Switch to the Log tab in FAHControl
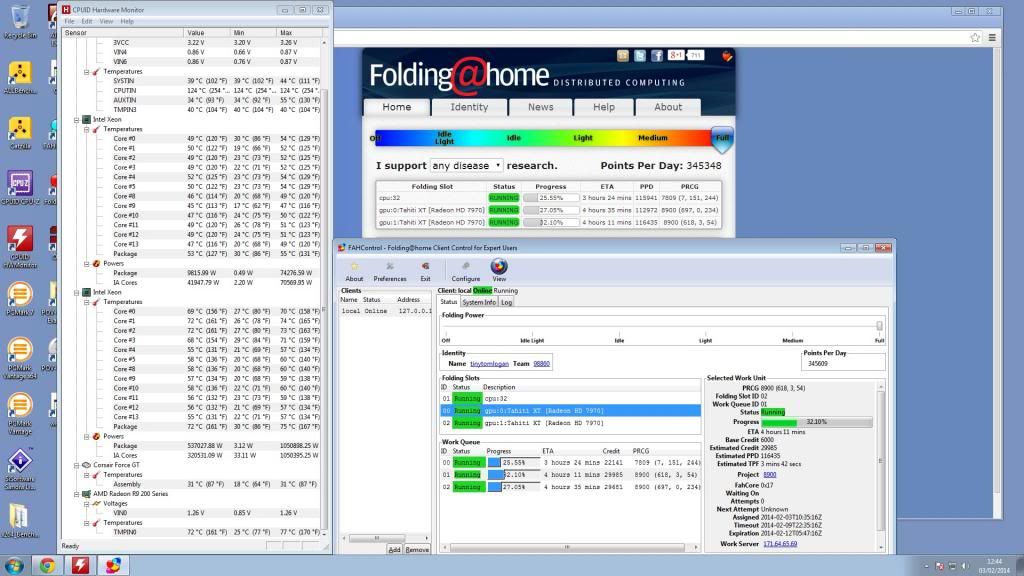The height and width of the screenshot is (576, 1024). point(506,302)
